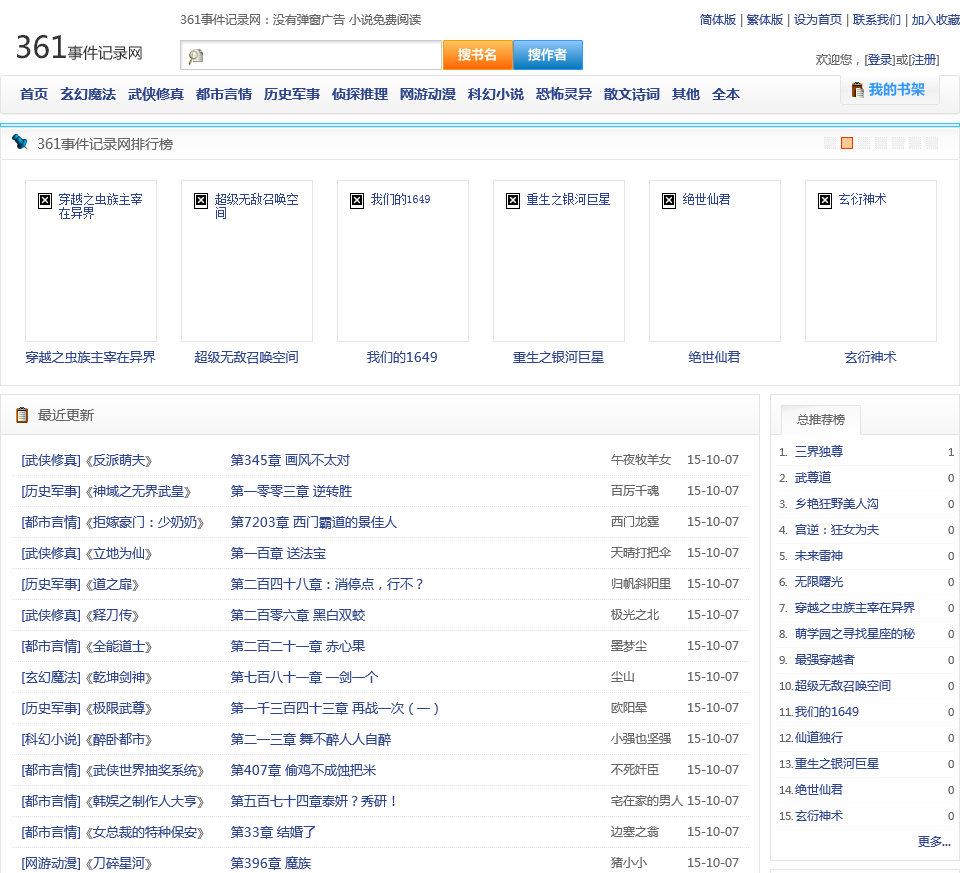The height and width of the screenshot is (873, 960).
Task: Open the 全本 menu item
Action: pos(726,94)
